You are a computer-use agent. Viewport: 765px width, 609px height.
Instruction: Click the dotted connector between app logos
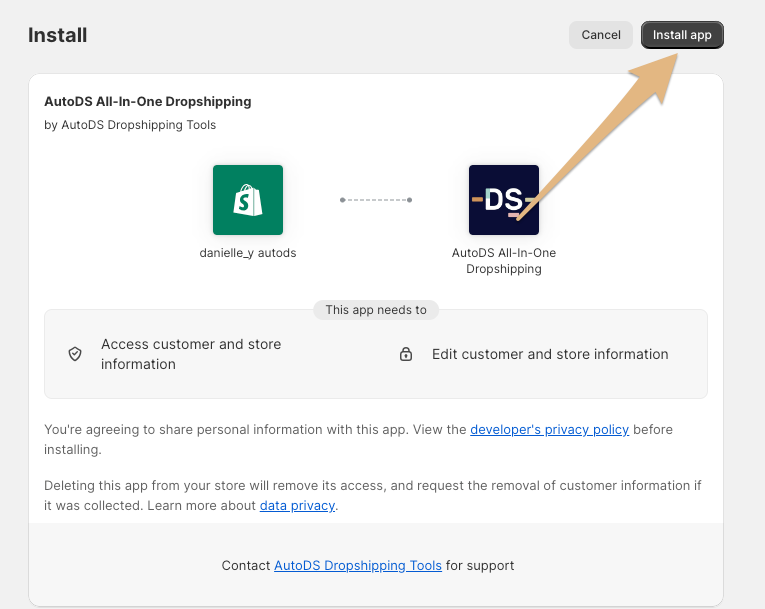[x=376, y=200]
